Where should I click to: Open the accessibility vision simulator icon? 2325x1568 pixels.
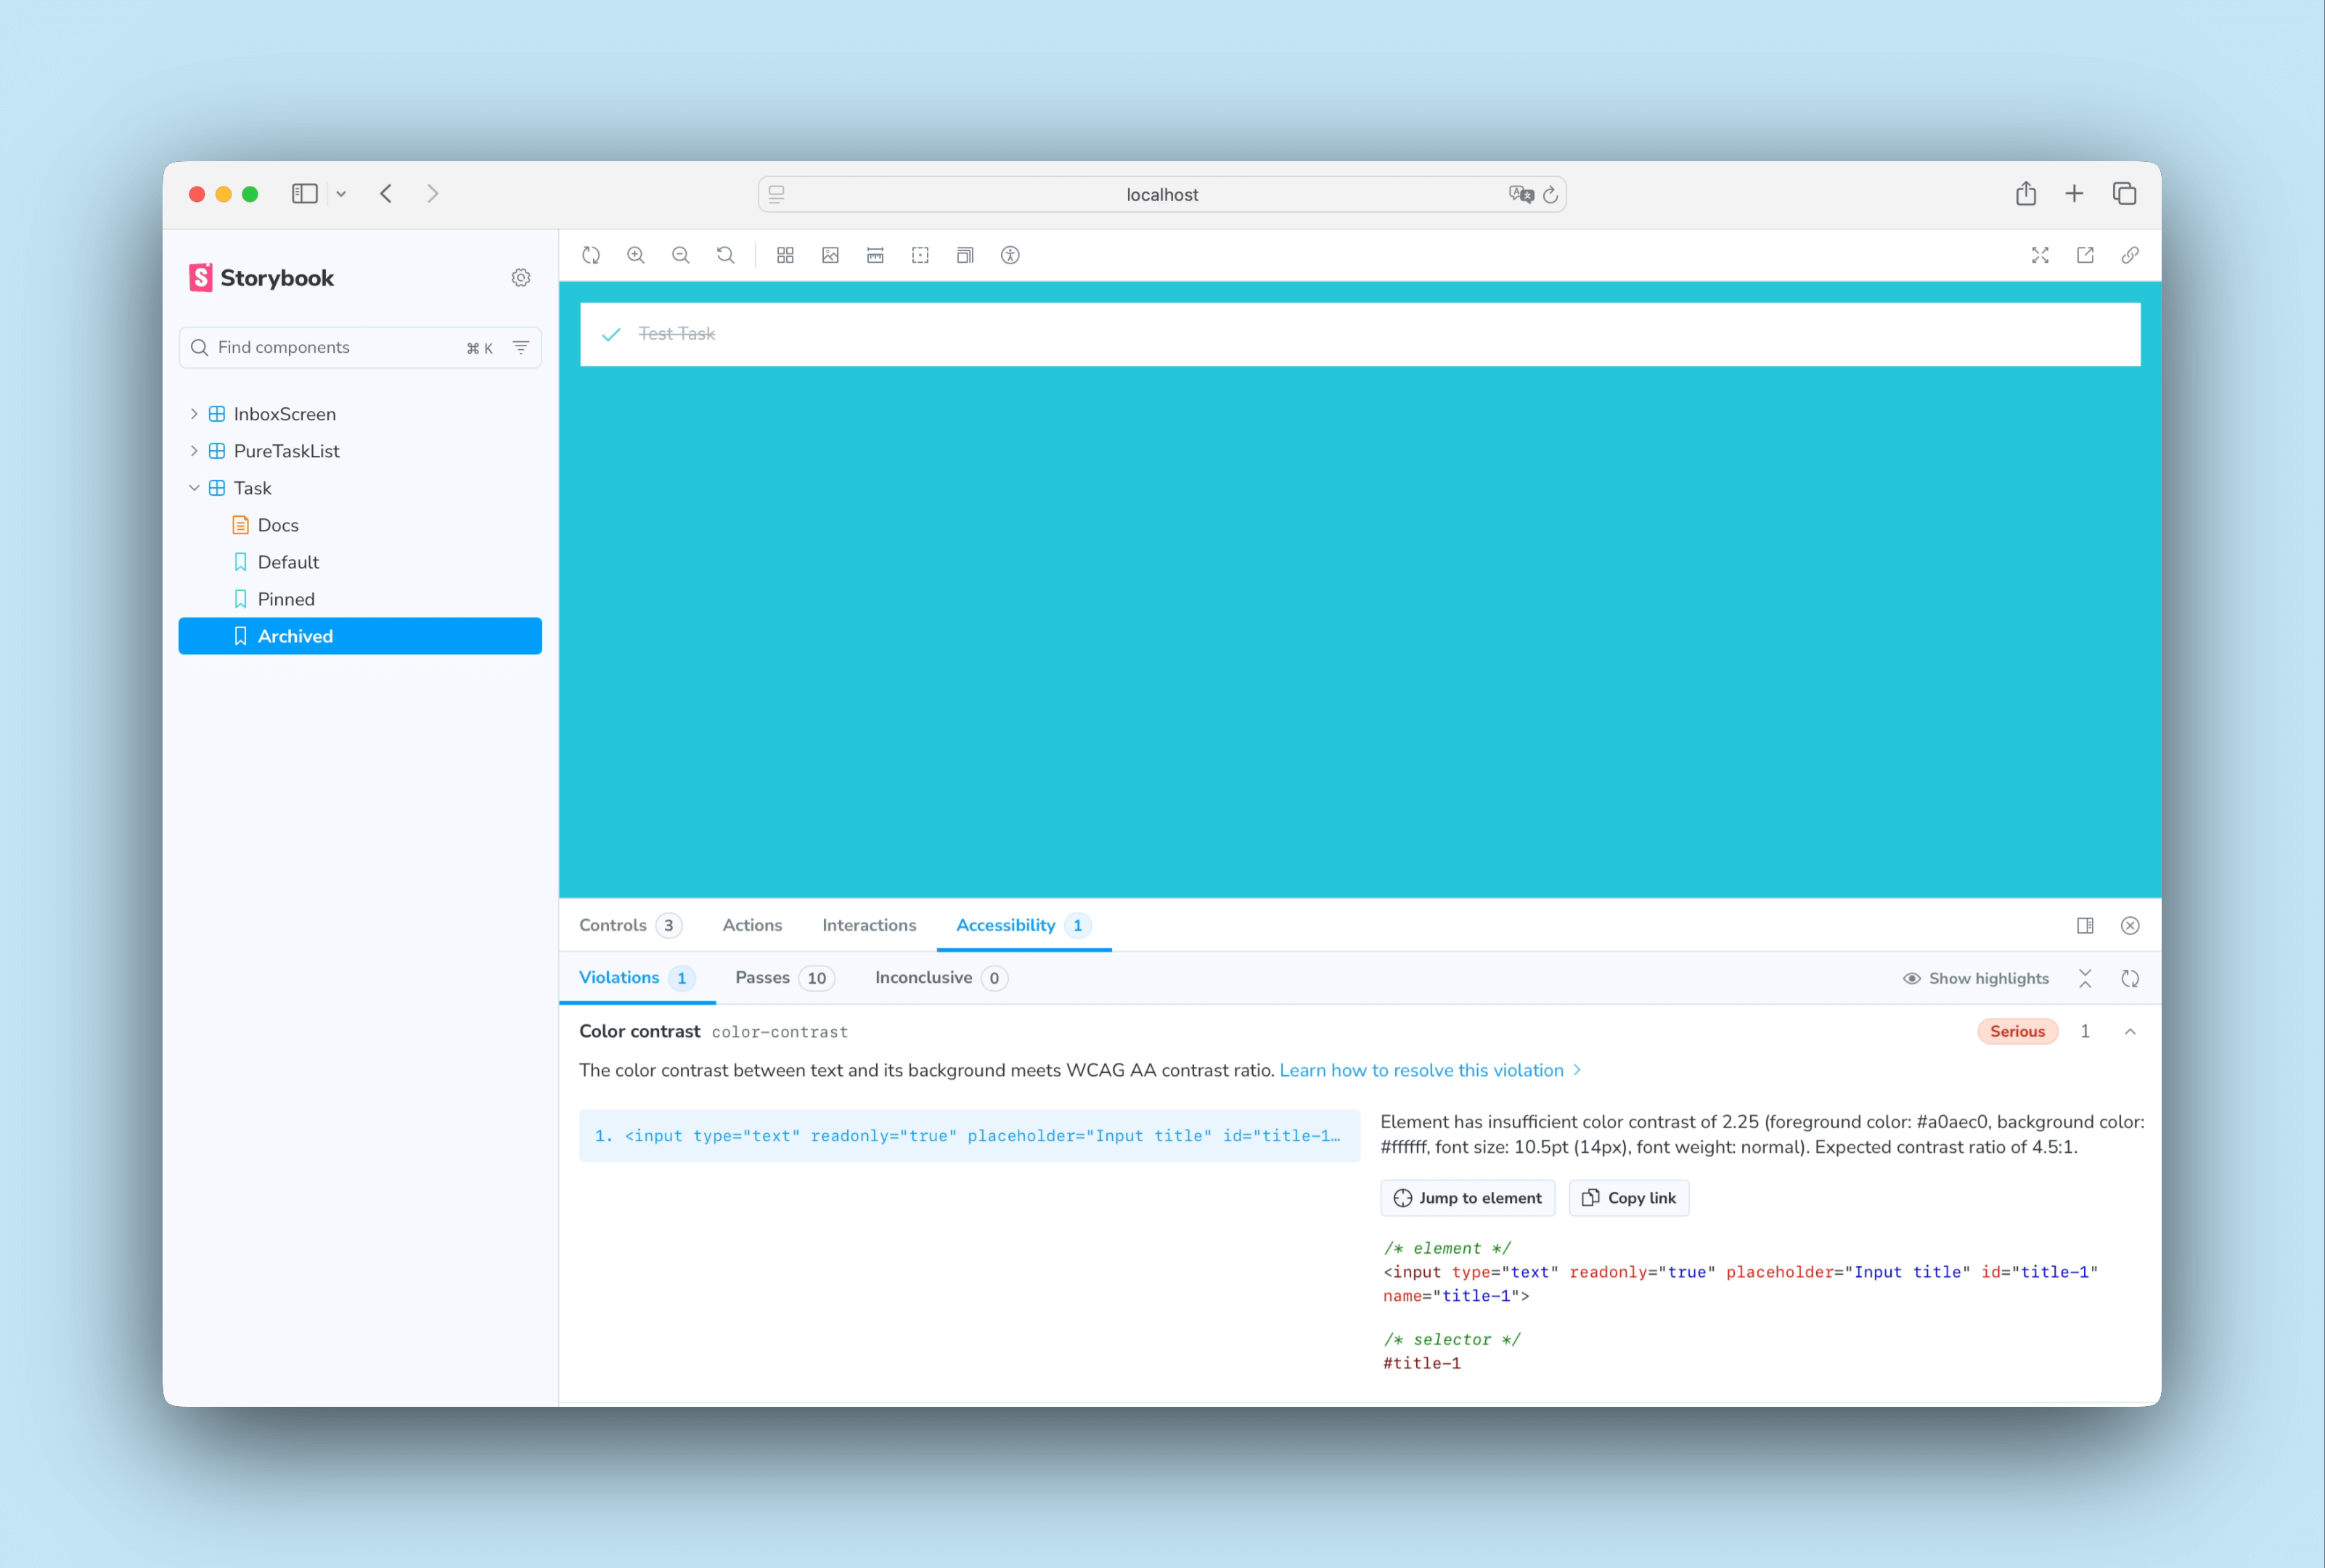click(x=1010, y=255)
